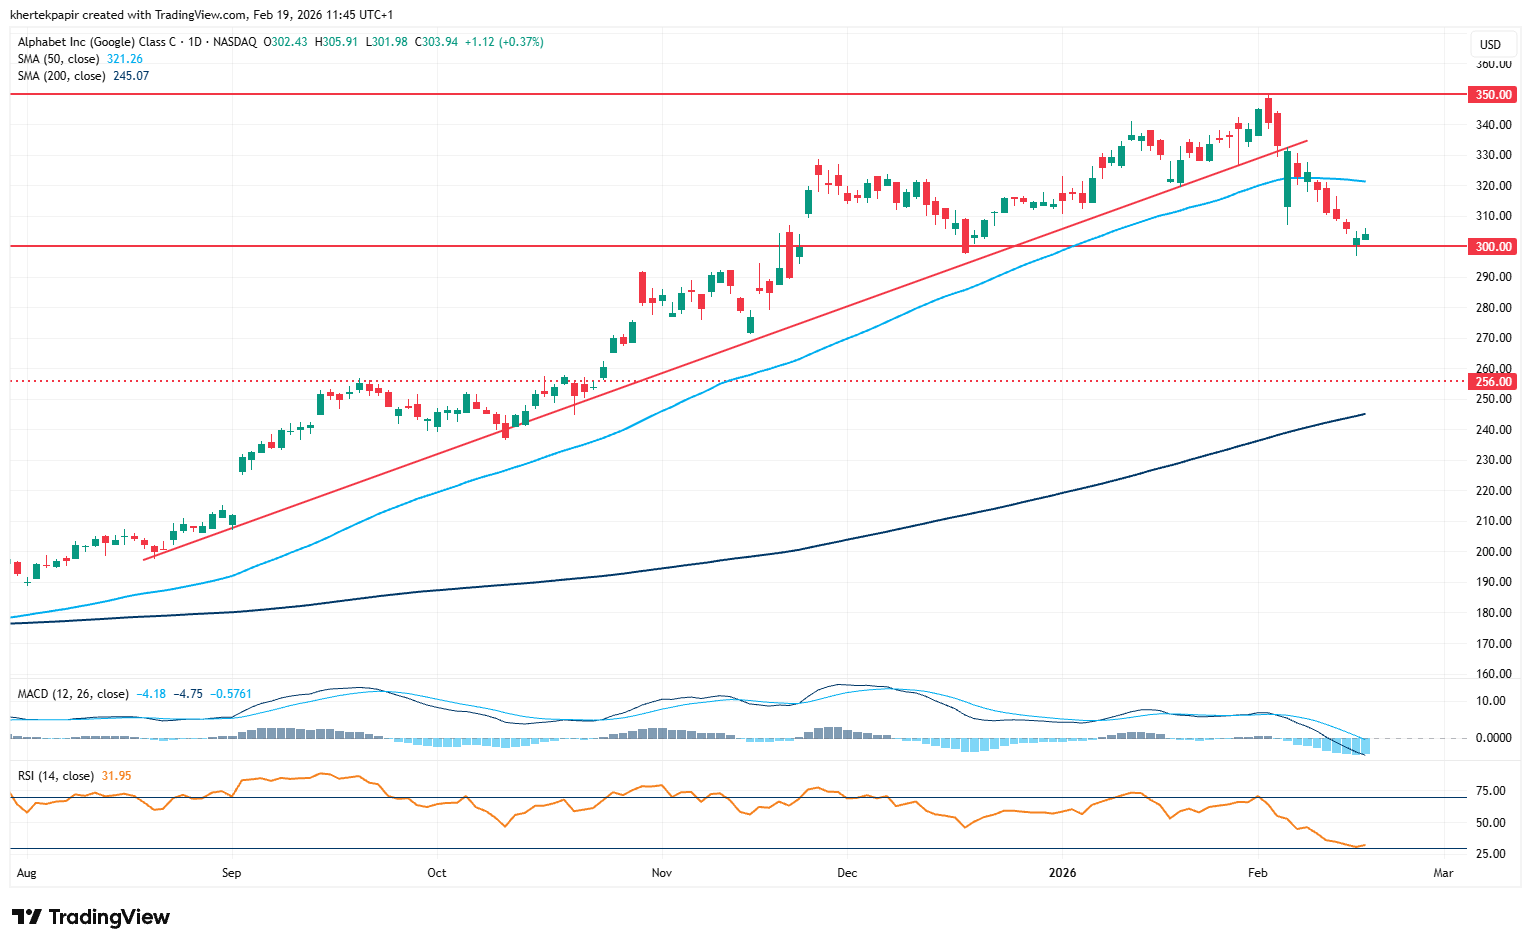Click the SMA 50 value 321.26
Image resolution: width=1531 pixels, height=947 pixels.
point(125,59)
